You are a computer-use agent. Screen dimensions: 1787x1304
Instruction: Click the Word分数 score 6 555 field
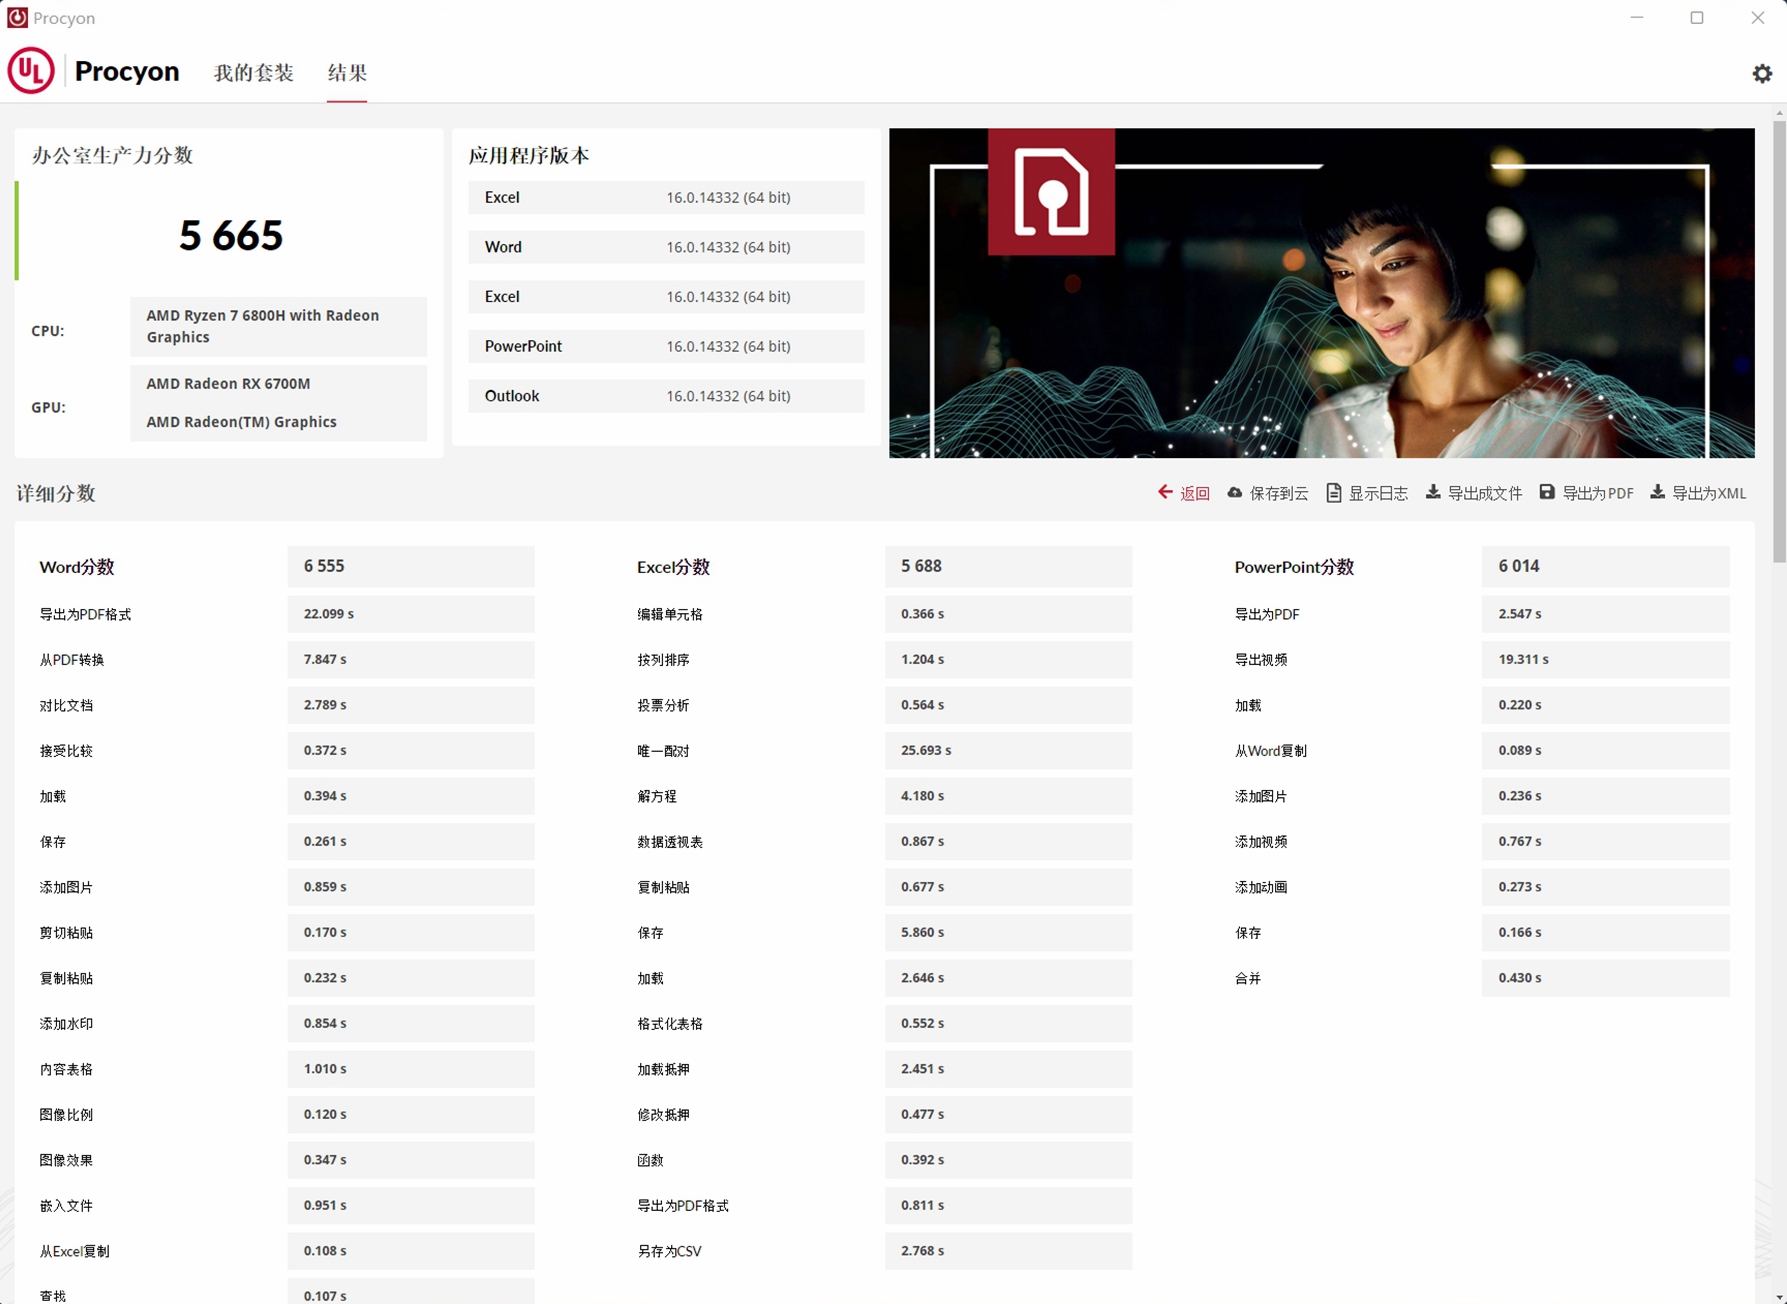(x=411, y=566)
